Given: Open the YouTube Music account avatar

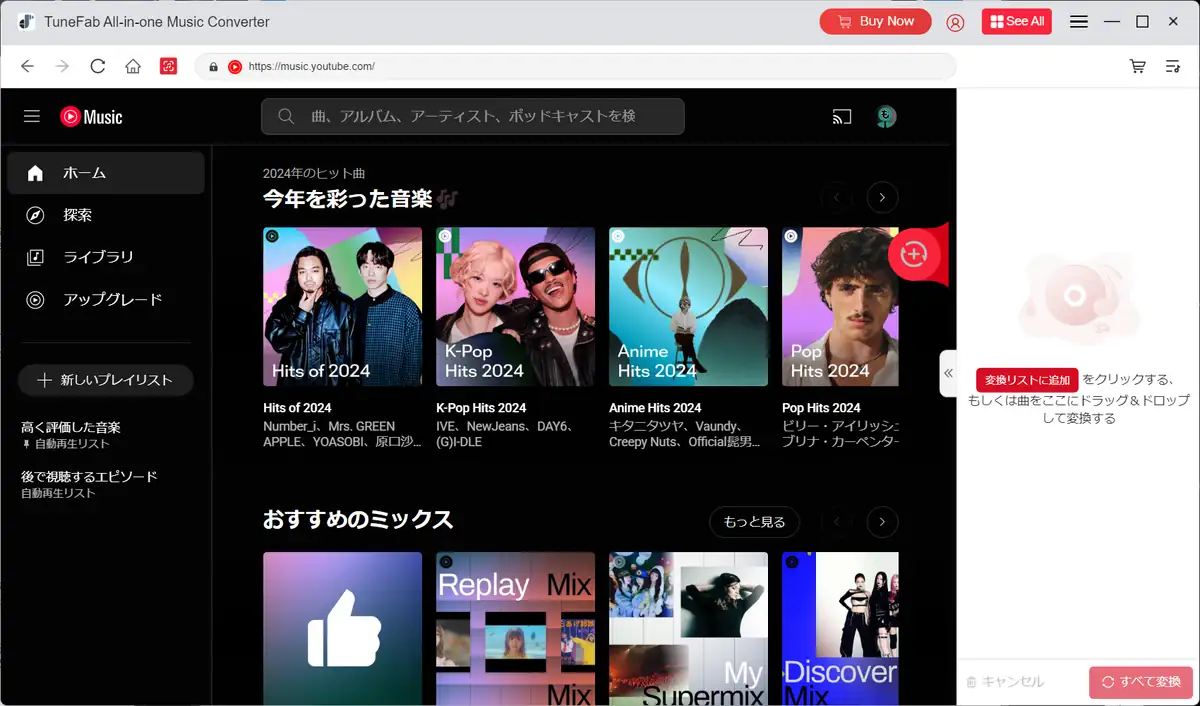Looking at the screenshot, I should (x=886, y=116).
